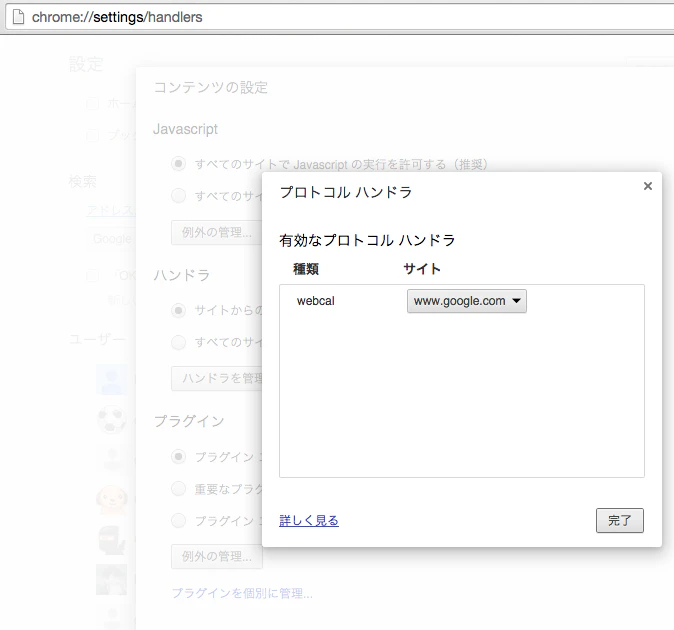This screenshot has width=674, height=630.
Task: Click the soccer ball user avatar
Action: [x=112, y=419]
